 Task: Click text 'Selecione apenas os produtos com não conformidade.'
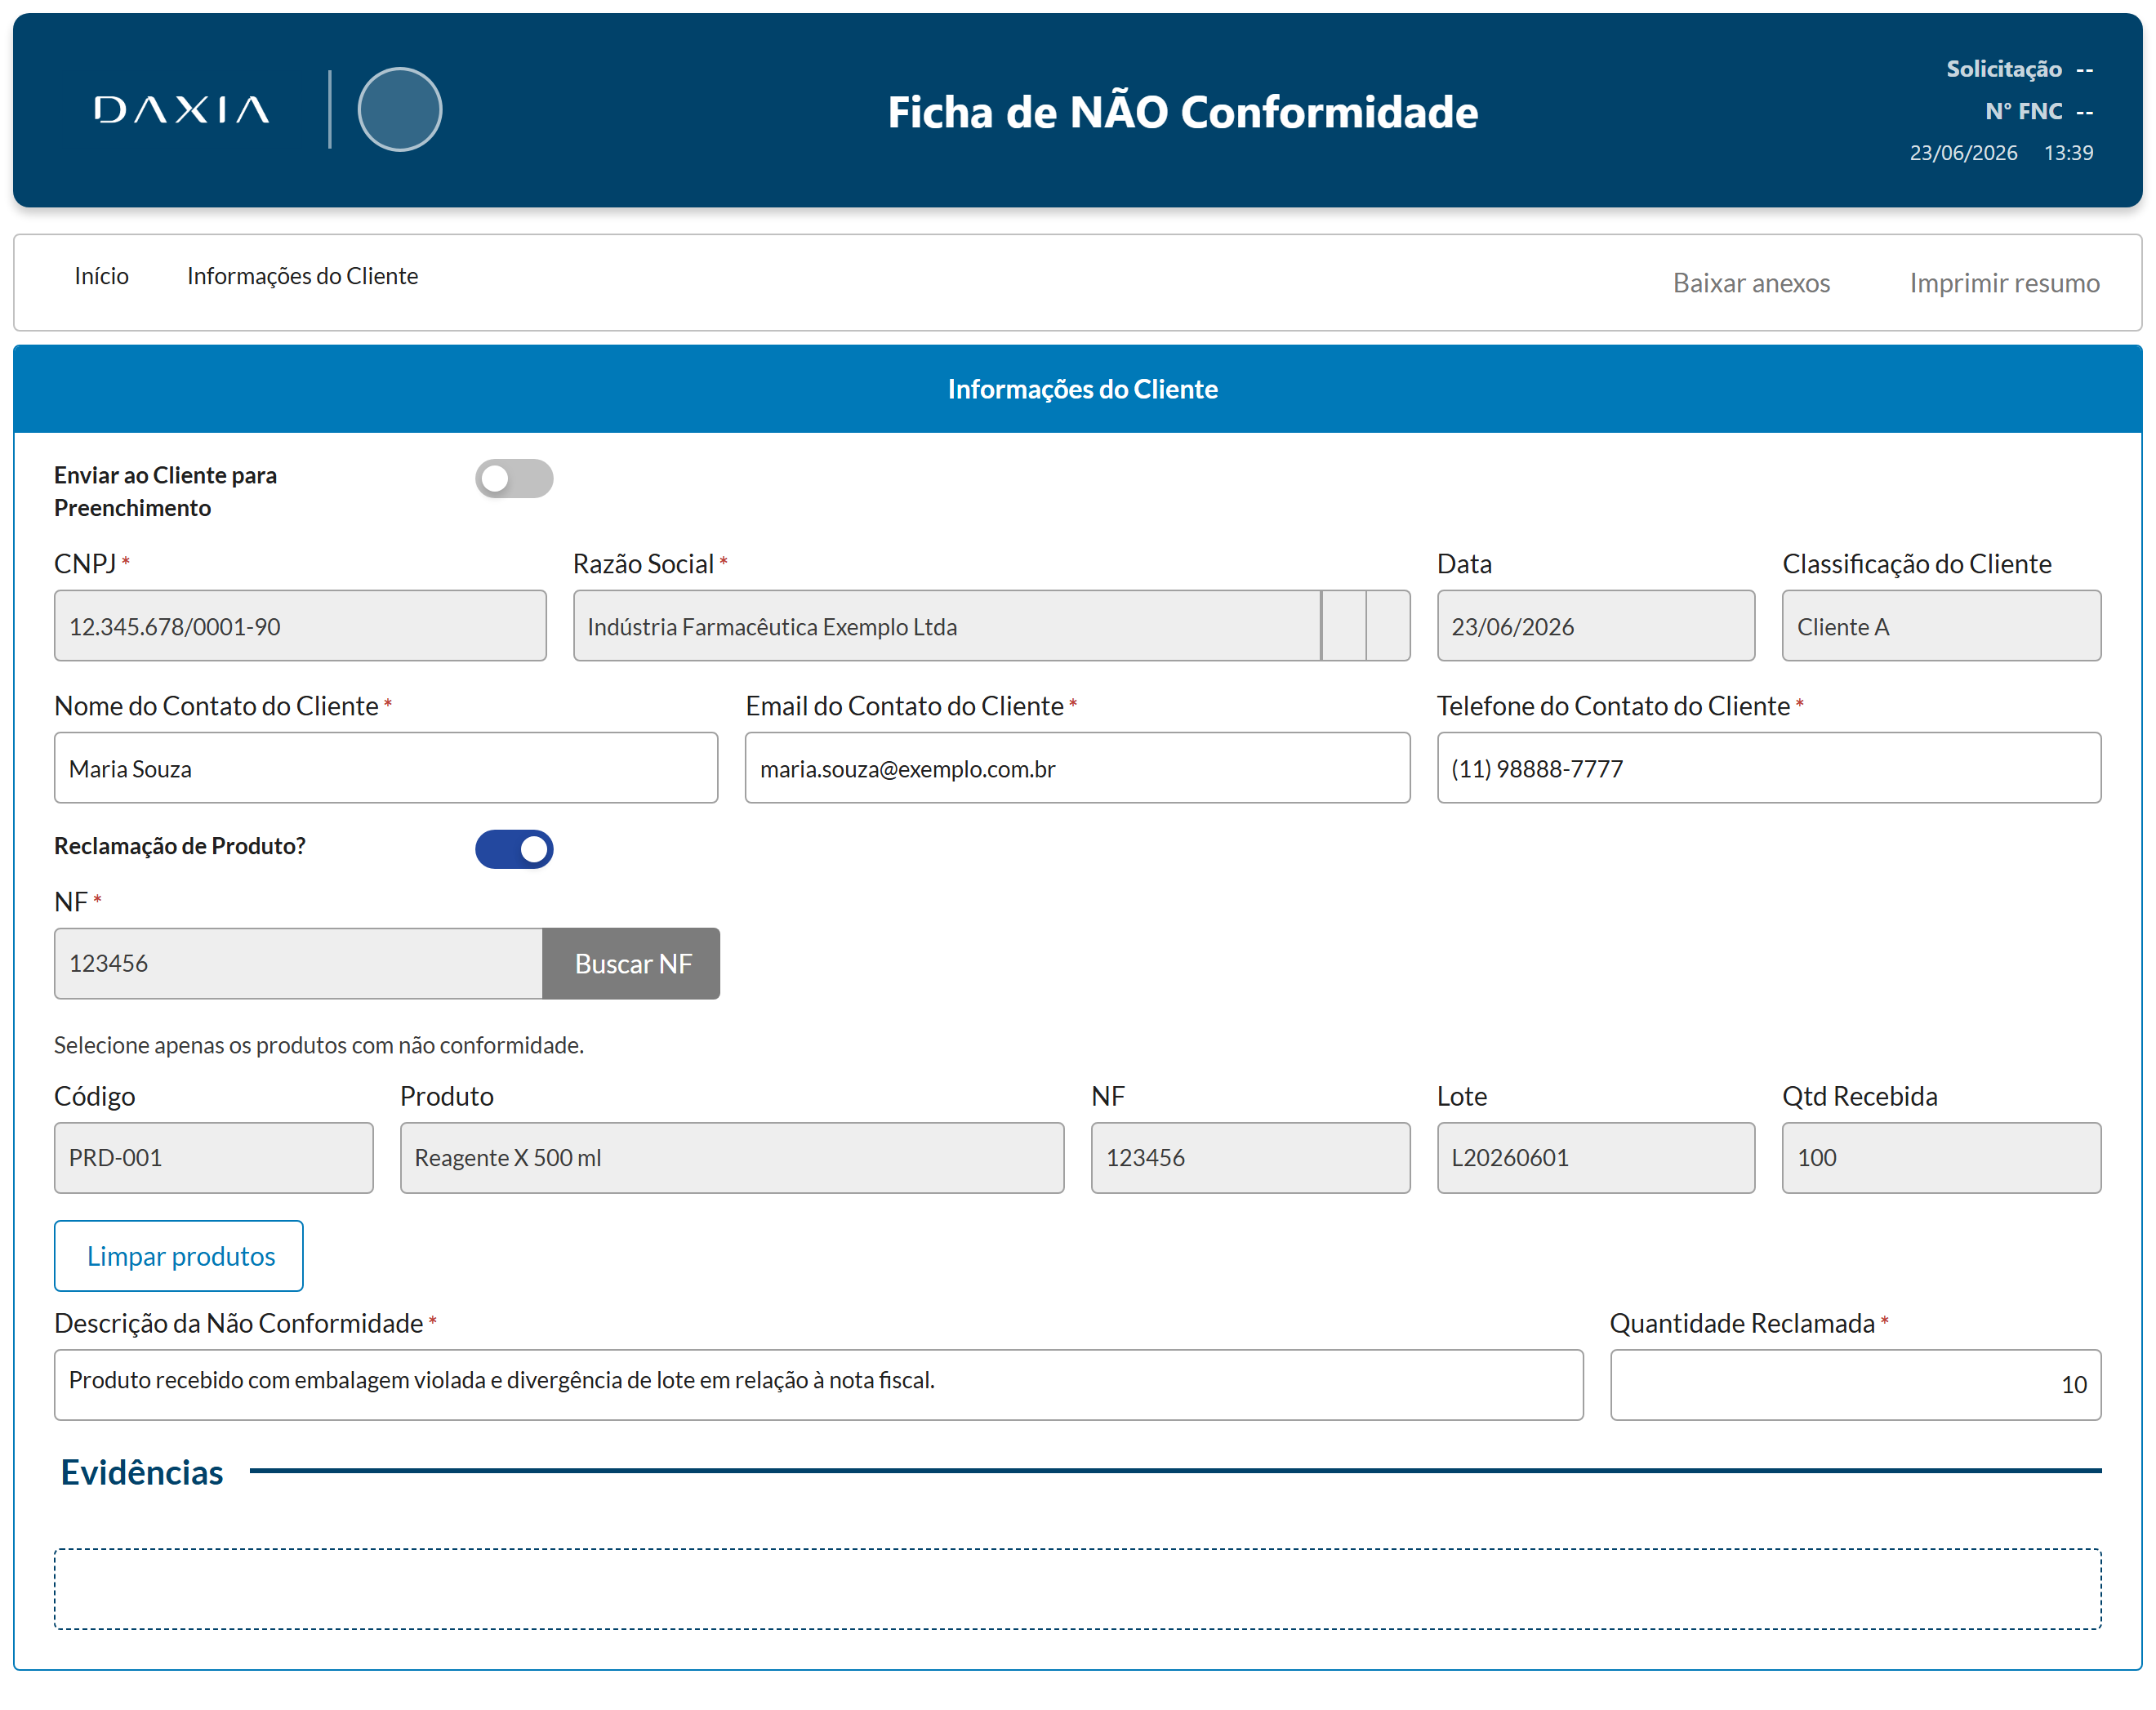pos(318,1044)
